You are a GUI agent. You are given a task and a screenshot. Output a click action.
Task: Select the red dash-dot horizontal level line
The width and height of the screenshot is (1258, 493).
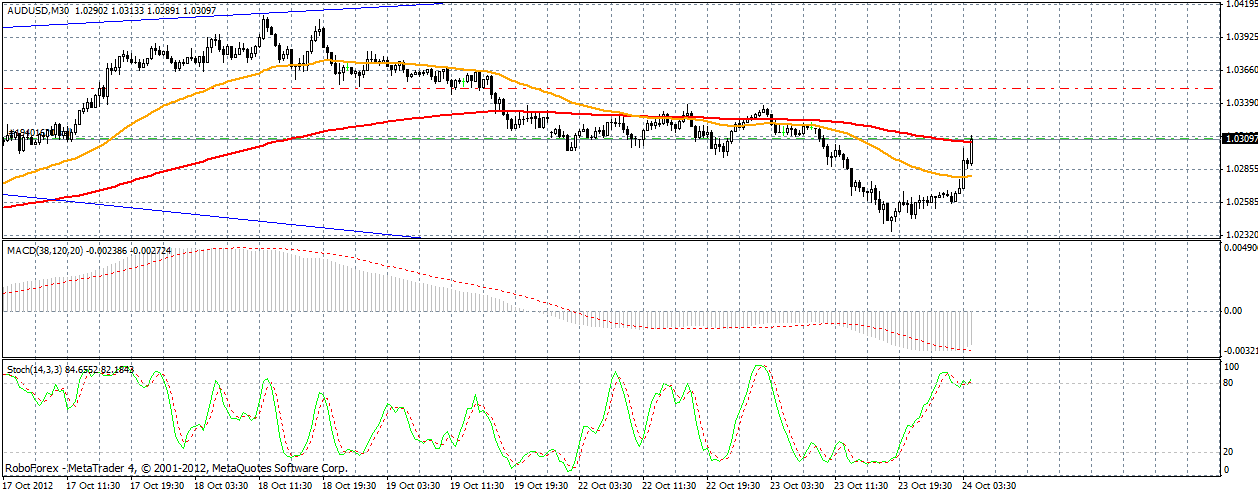pyautogui.click(x=610, y=88)
